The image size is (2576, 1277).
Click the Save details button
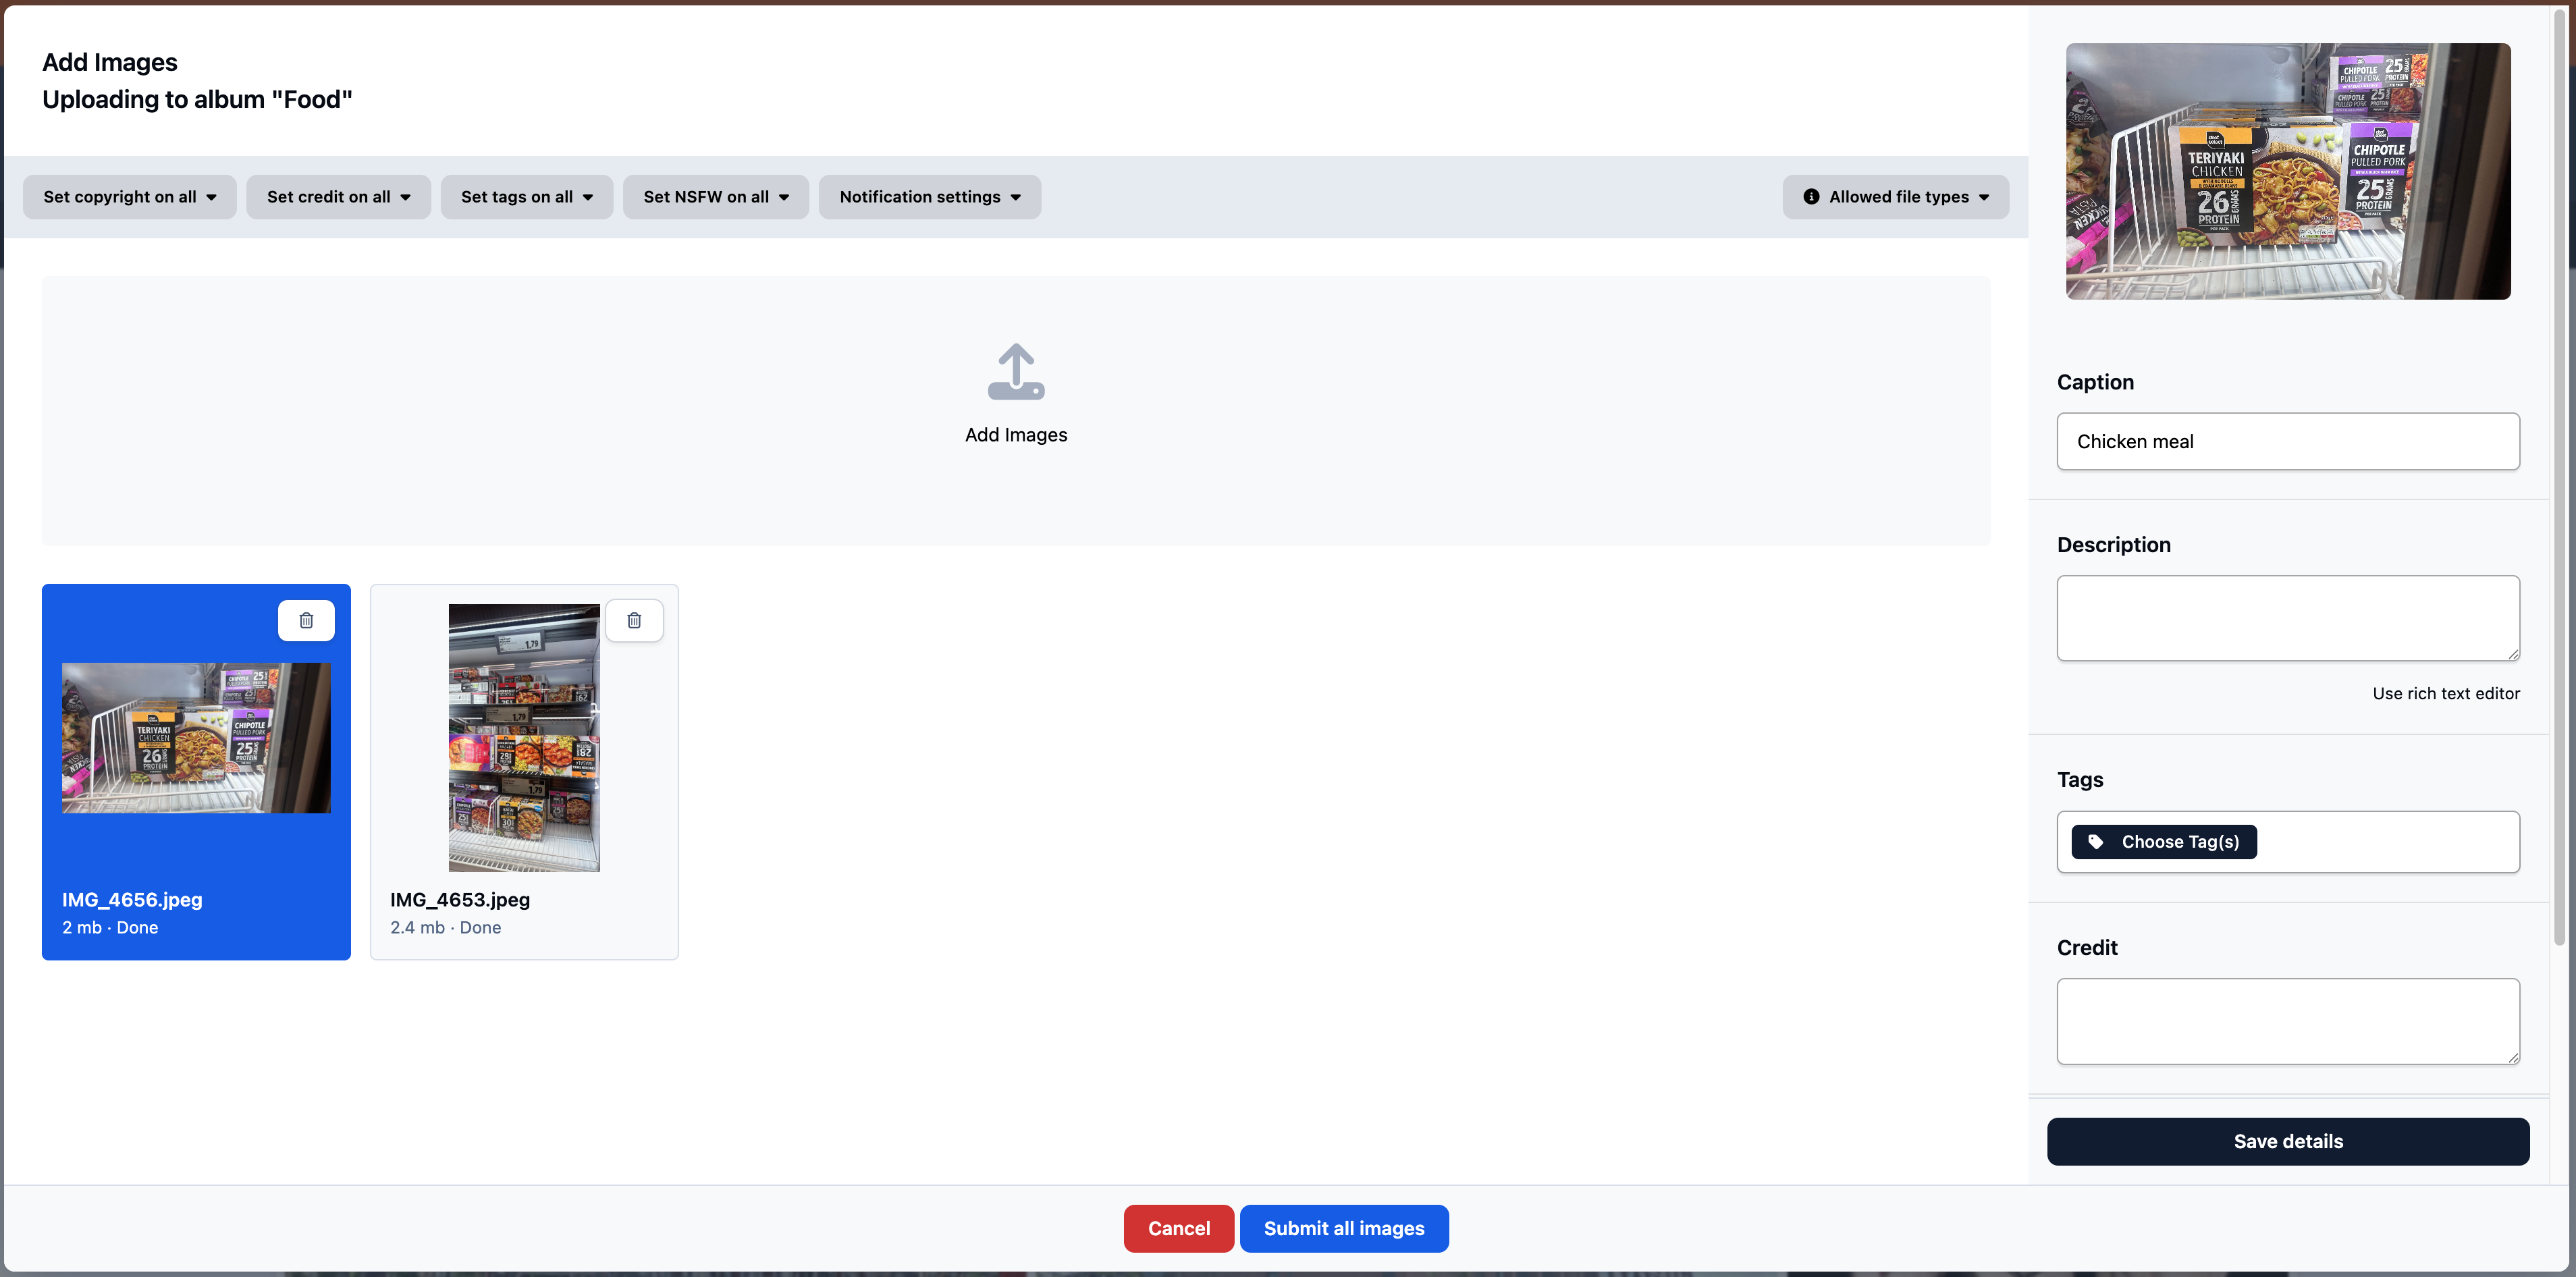2288,1141
